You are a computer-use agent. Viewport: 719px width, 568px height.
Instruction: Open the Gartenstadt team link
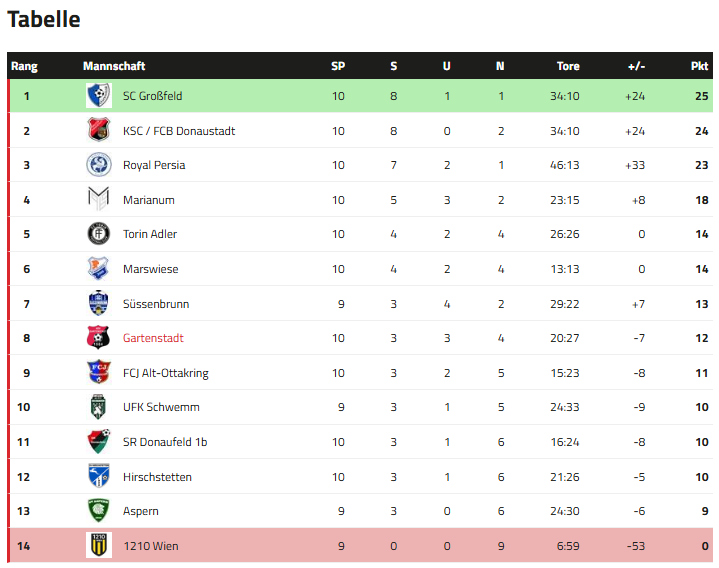point(153,338)
